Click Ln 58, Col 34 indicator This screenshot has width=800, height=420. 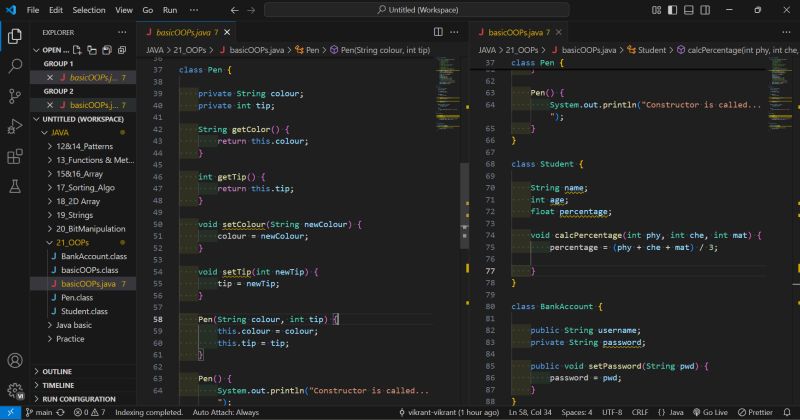coord(530,412)
